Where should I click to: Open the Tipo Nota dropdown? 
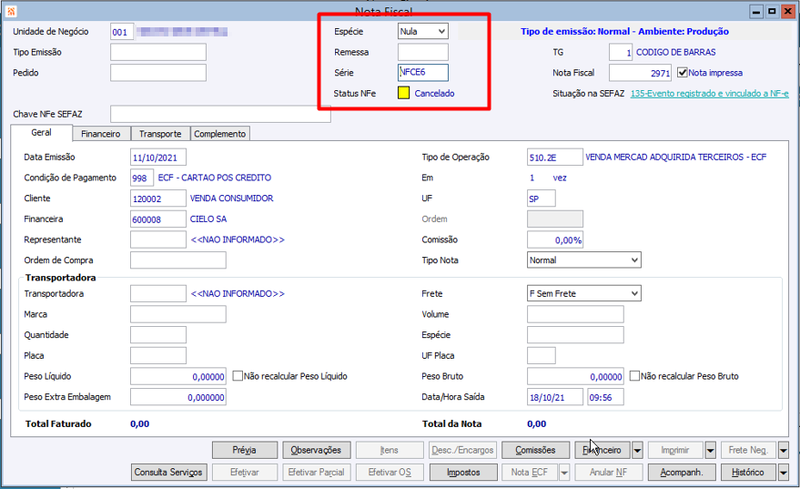[584, 260]
